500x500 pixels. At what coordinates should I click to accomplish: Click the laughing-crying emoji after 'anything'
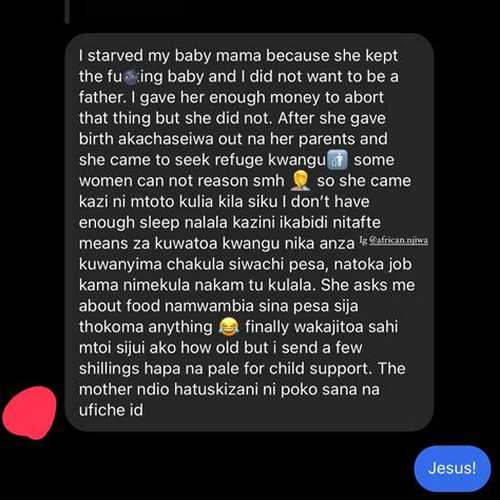229,327
